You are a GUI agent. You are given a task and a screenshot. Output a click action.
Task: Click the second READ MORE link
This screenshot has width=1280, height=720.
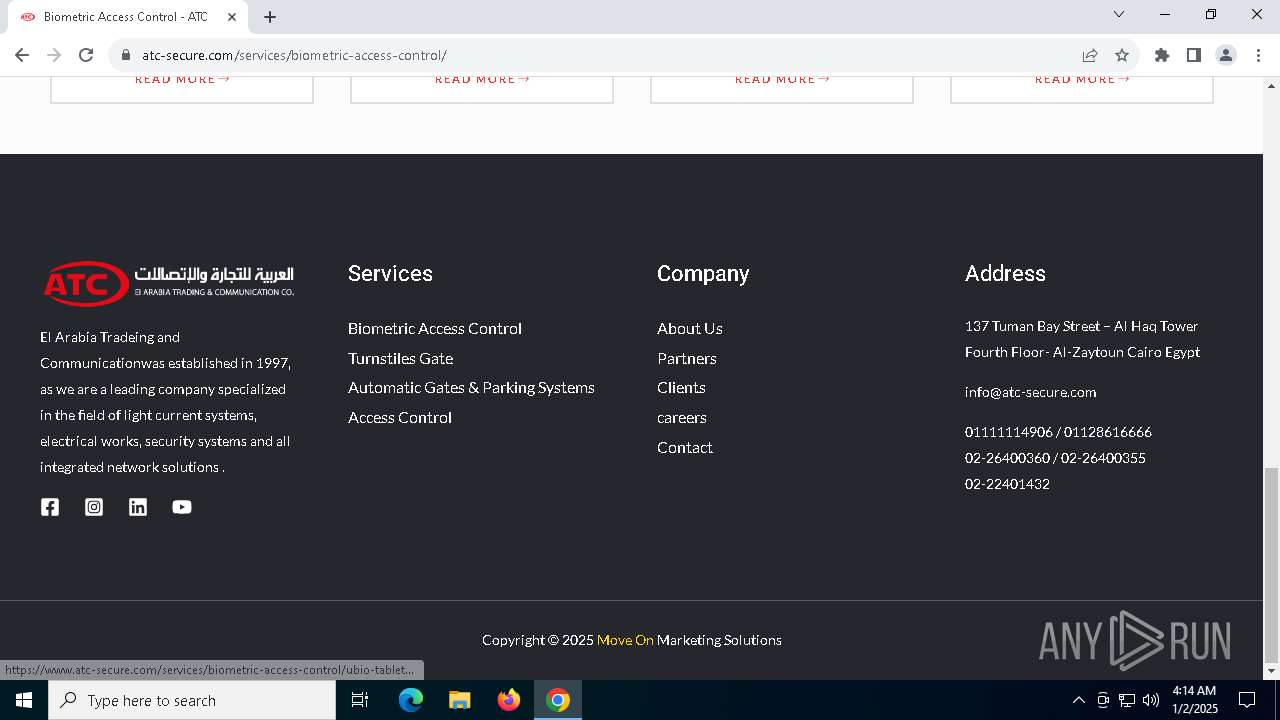click(482, 79)
